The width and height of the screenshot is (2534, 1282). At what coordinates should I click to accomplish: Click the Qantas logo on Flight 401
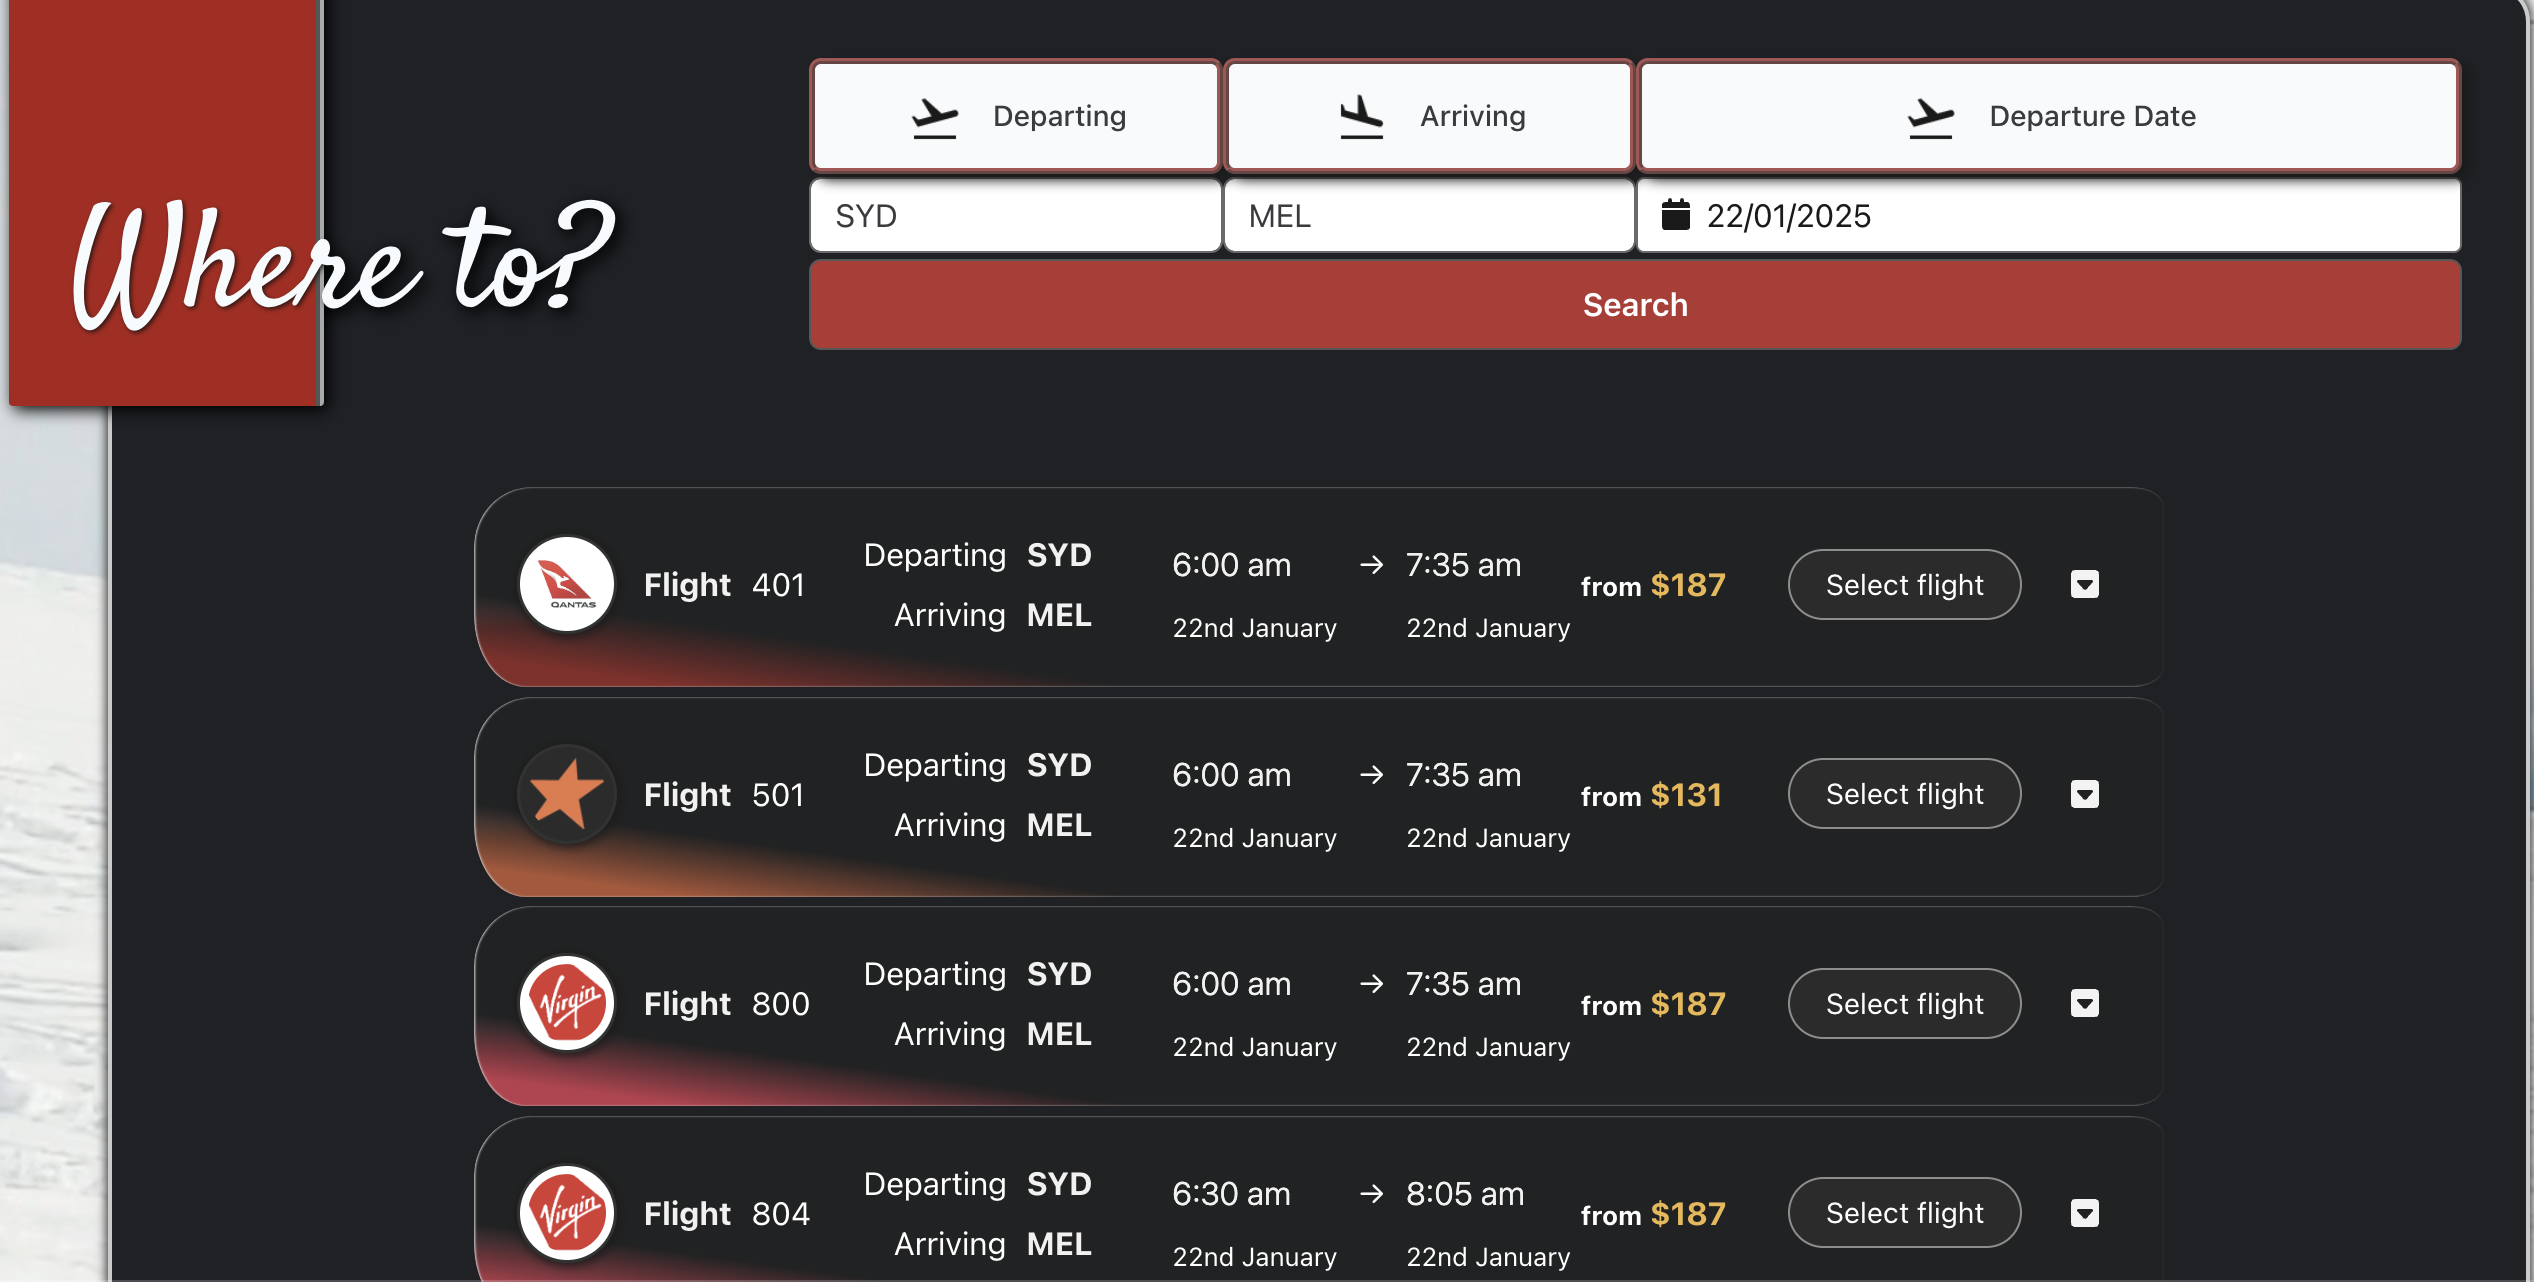[x=566, y=584]
